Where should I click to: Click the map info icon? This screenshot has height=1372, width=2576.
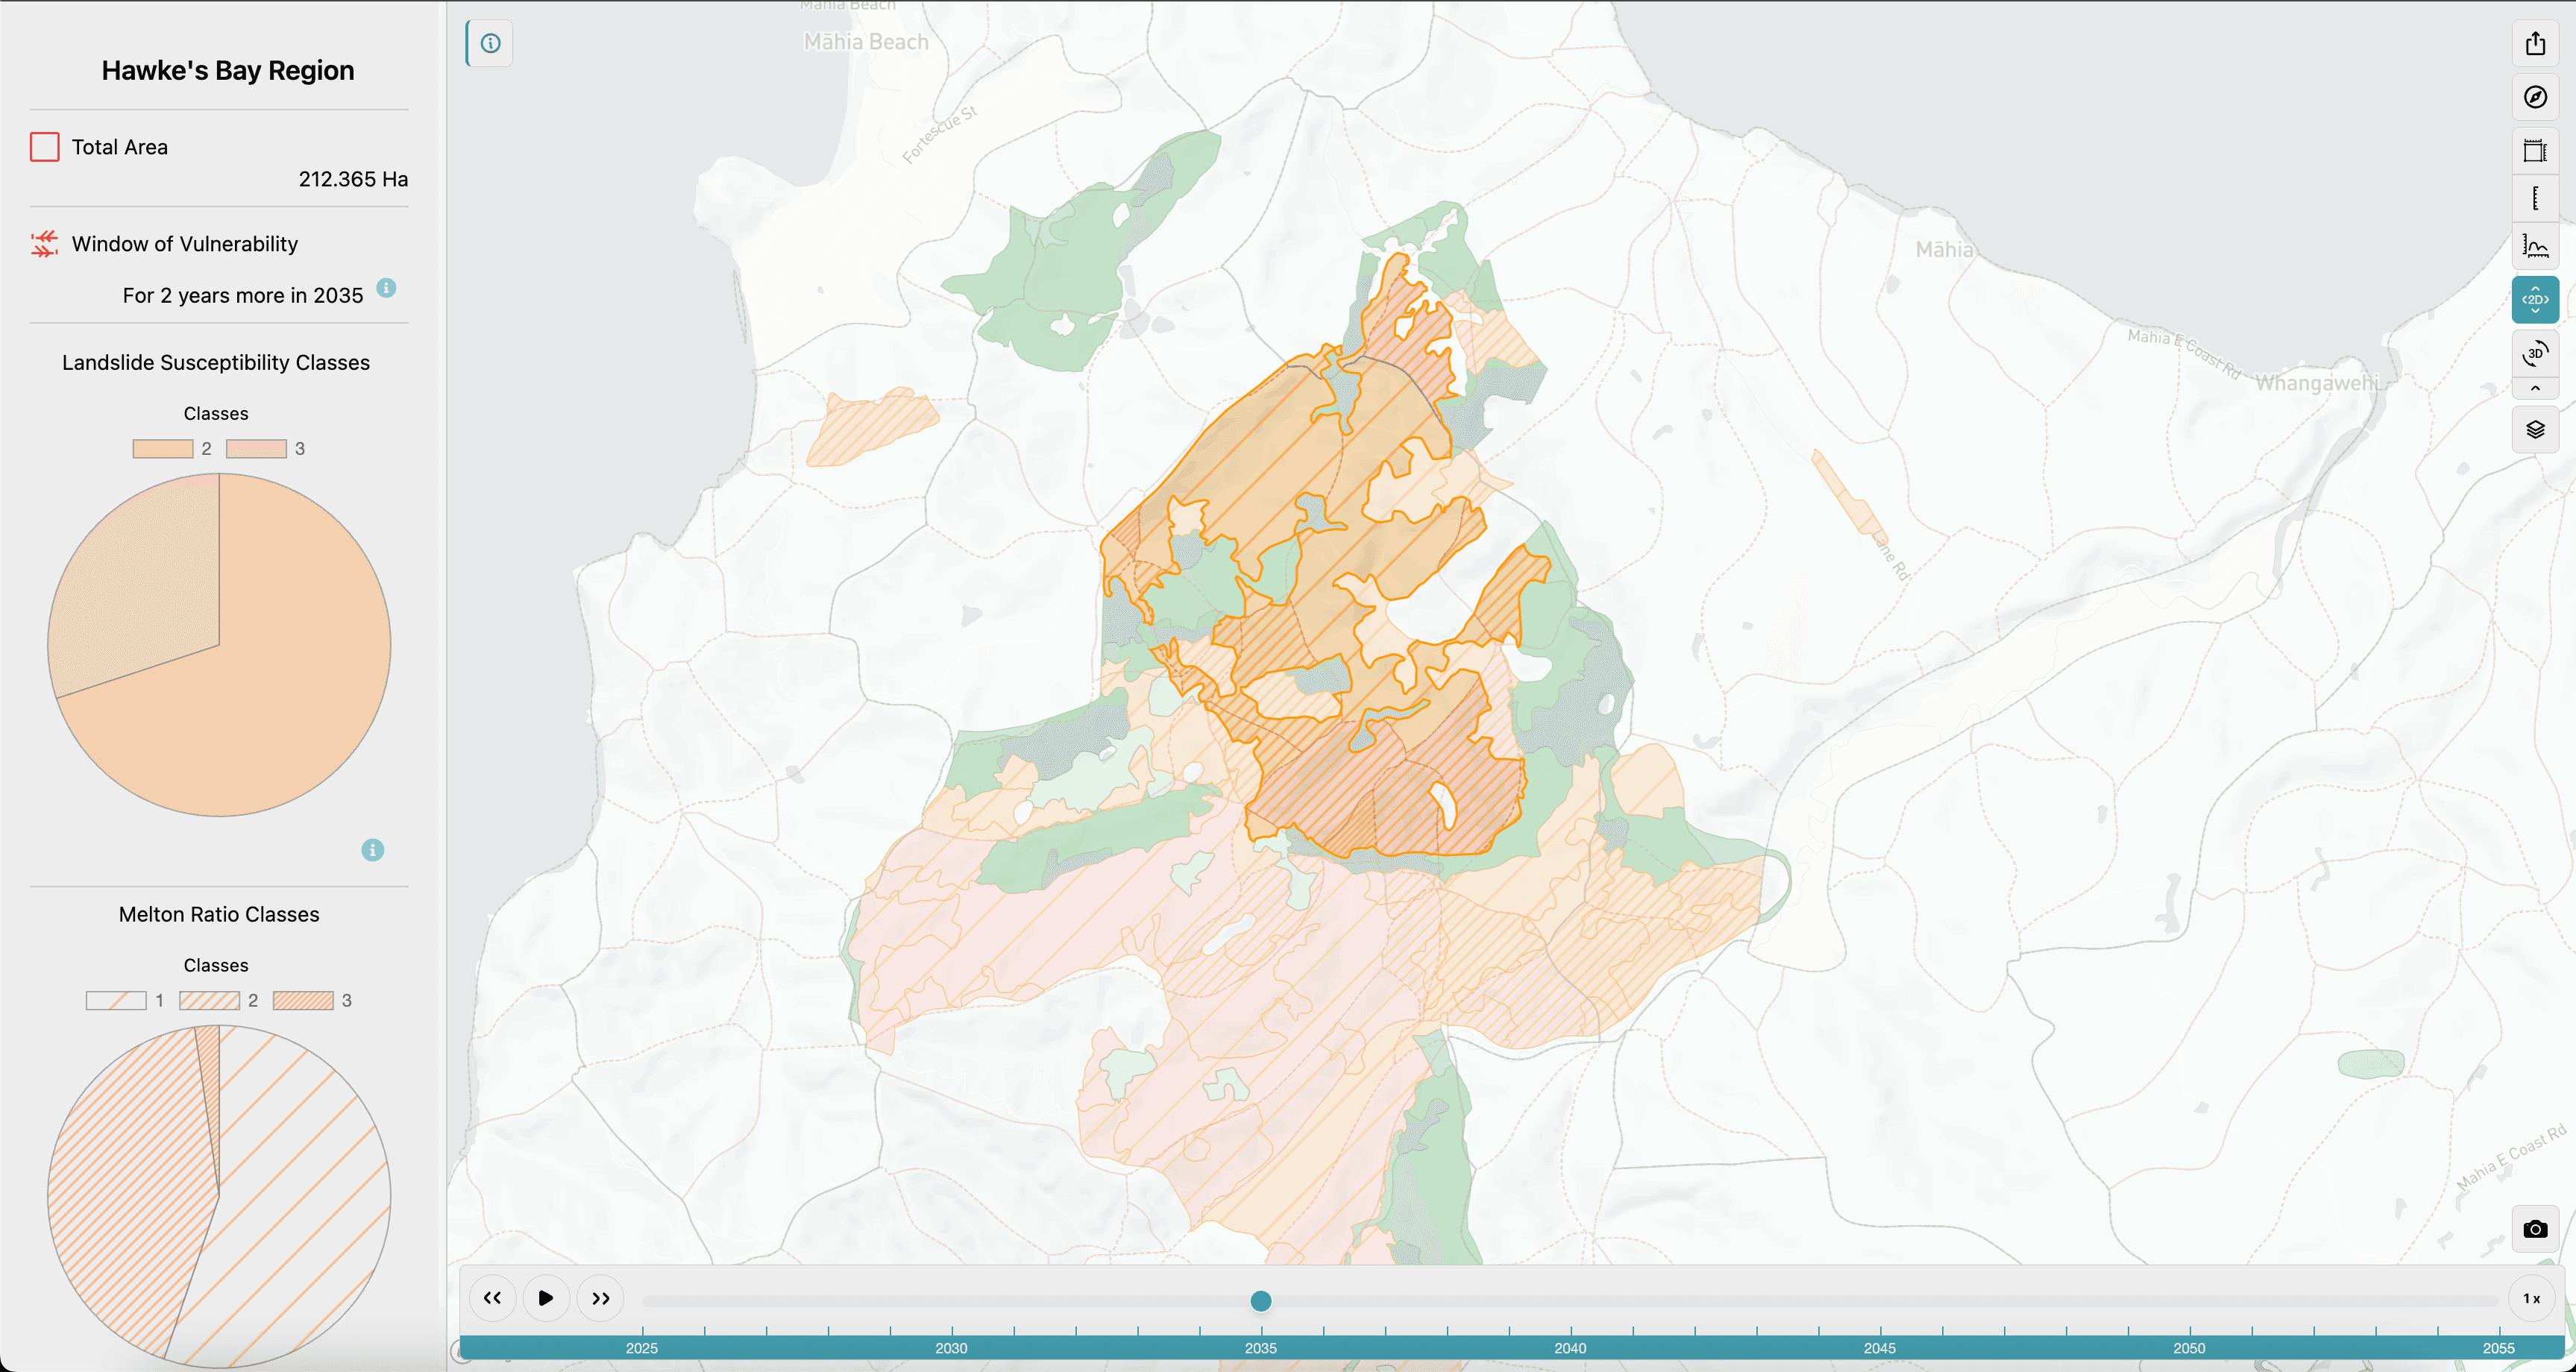(x=490, y=43)
